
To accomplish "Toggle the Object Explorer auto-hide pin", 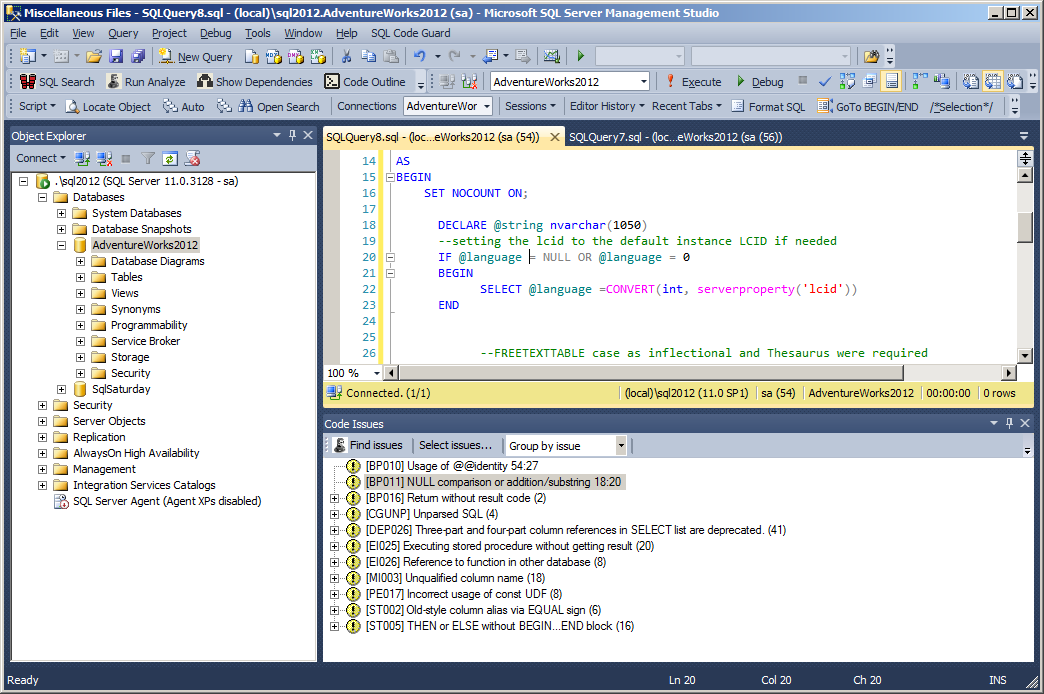I will click(292, 135).
